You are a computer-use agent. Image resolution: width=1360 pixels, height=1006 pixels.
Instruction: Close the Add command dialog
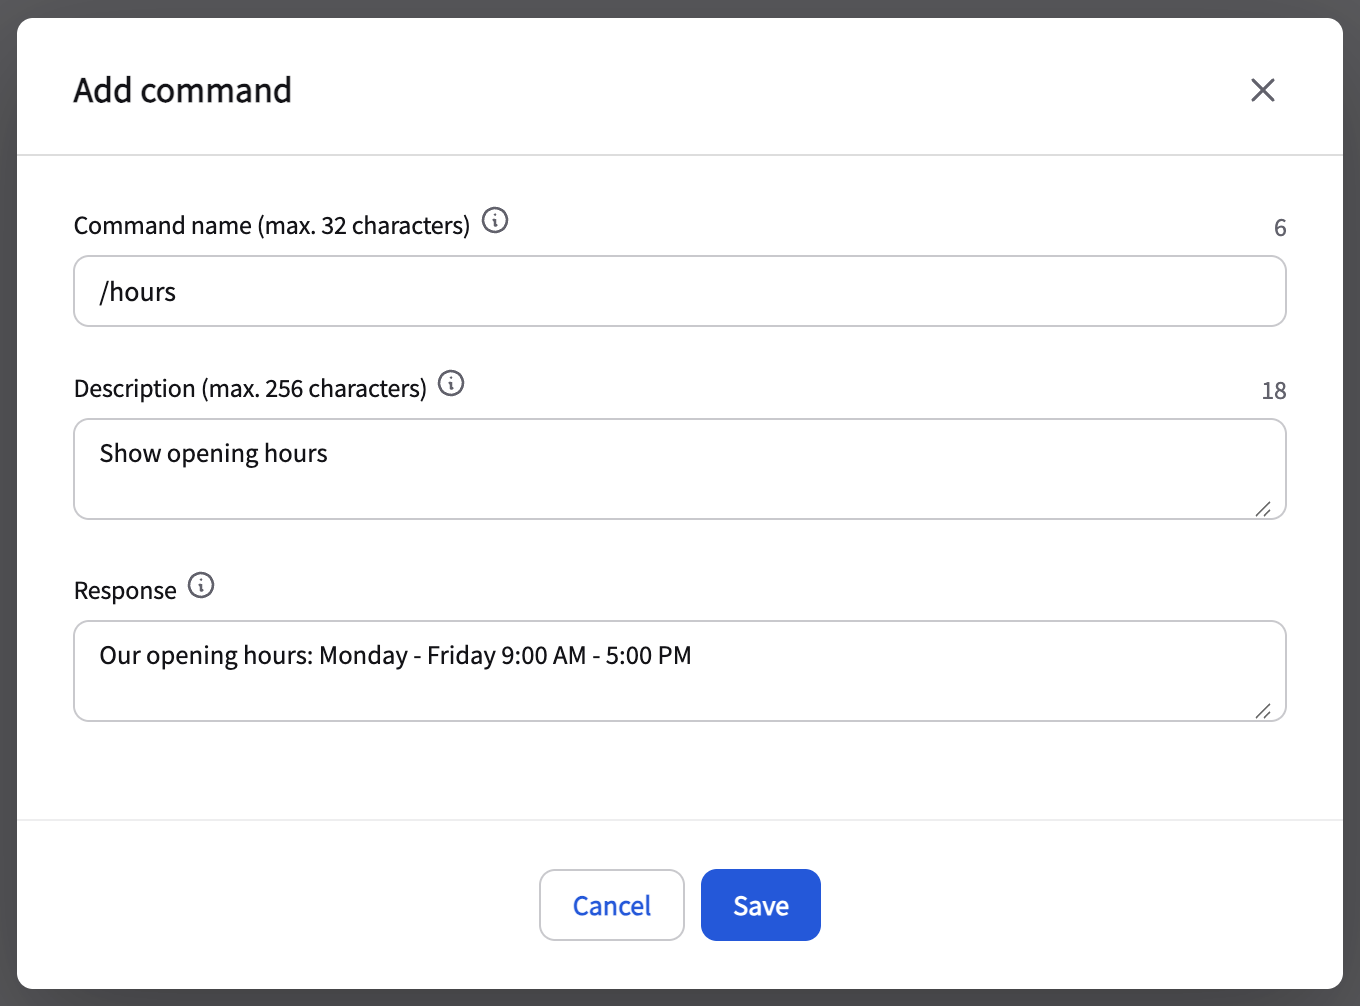tap(1262, 90)
